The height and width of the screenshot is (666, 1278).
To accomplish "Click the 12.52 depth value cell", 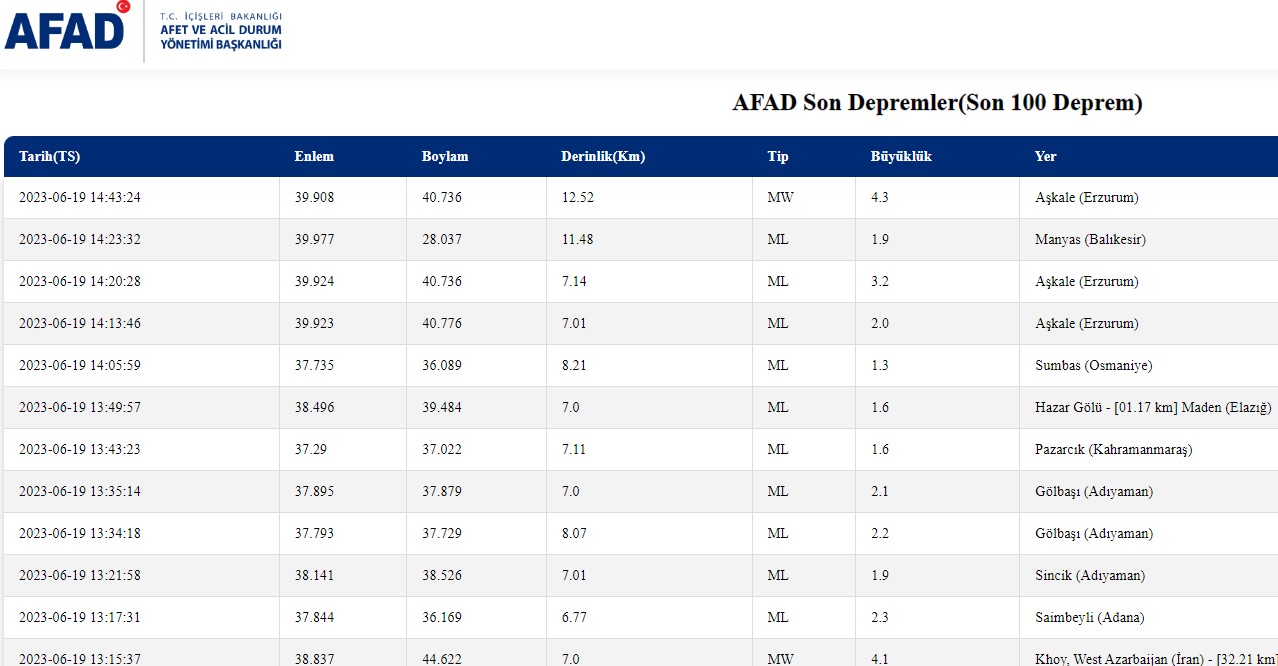I will [x=578, y=198].
